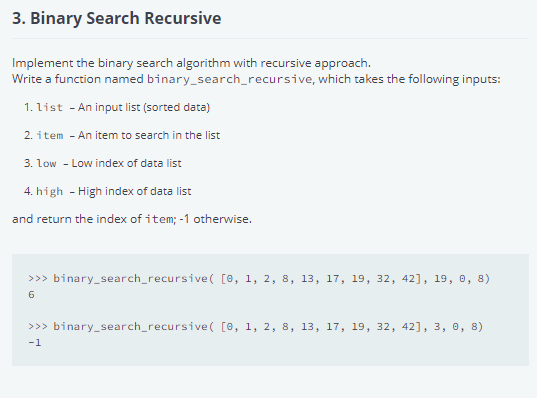Click the second '>>>' prompt in the code block
537x398 pixels.
38,327
